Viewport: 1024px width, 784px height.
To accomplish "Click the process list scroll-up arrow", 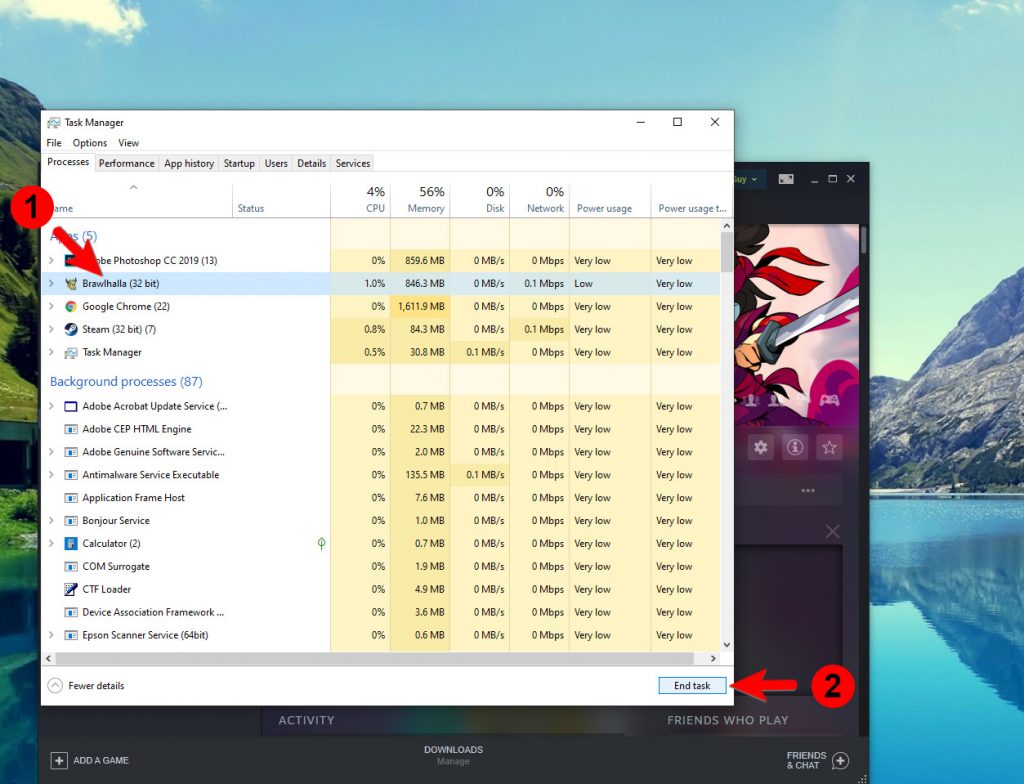I will (x=727, y=225).
